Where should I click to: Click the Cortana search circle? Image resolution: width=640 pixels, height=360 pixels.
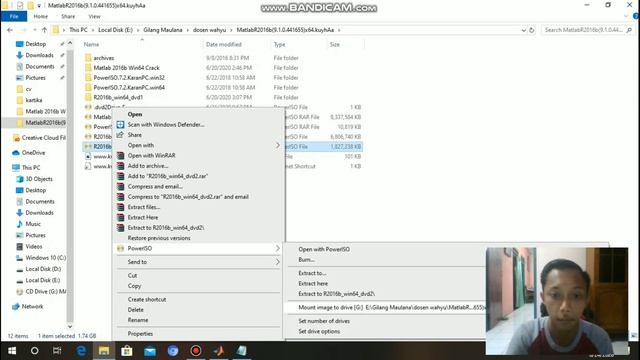pyautogui.click(x=35, y=351)
